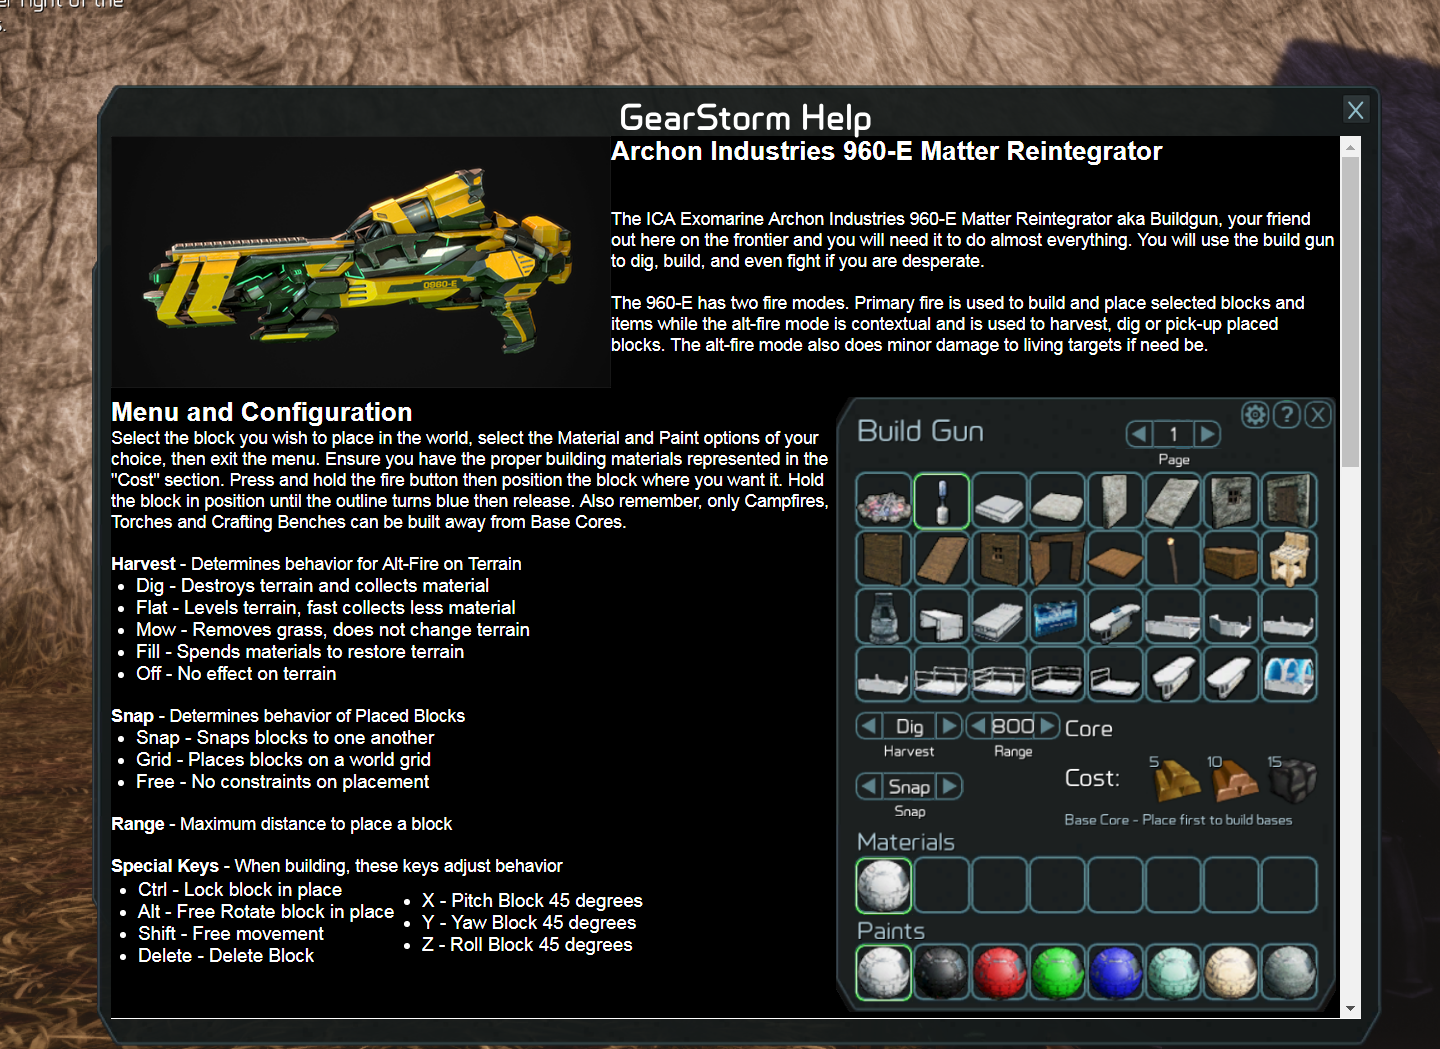Go to next Build Gun page

pos(1207,434)
